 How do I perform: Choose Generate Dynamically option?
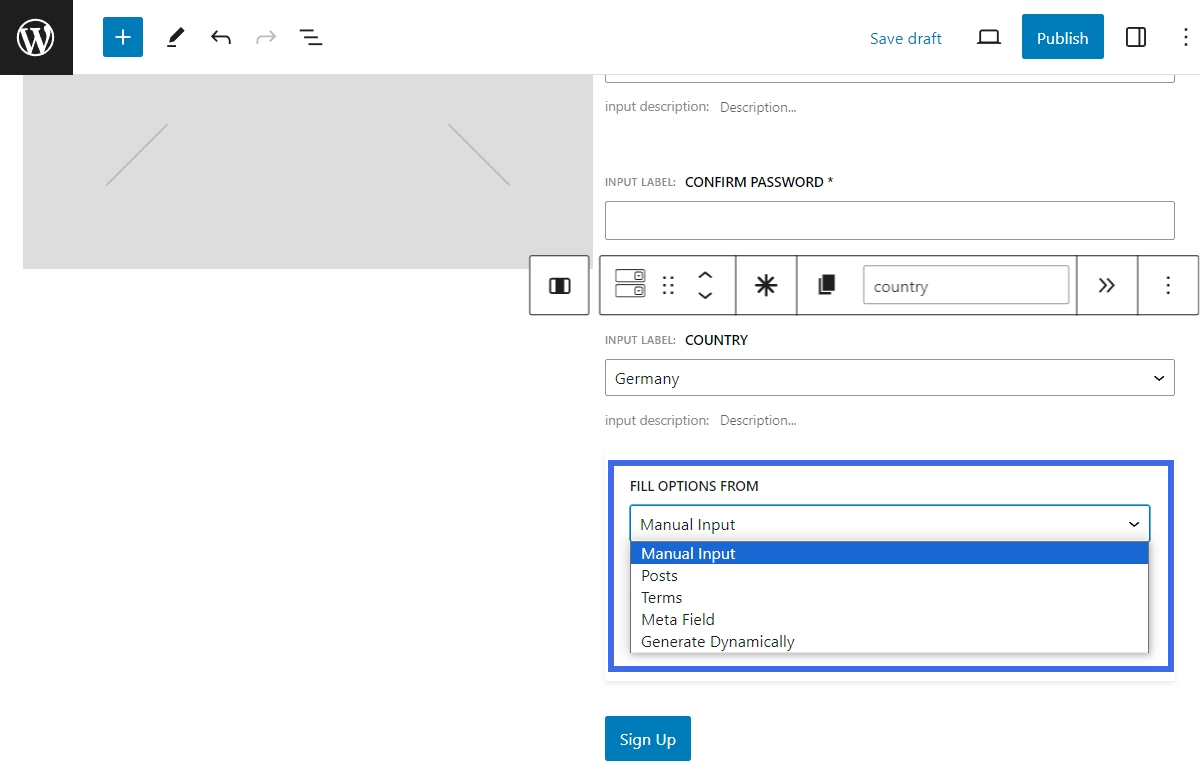point(718,642)
